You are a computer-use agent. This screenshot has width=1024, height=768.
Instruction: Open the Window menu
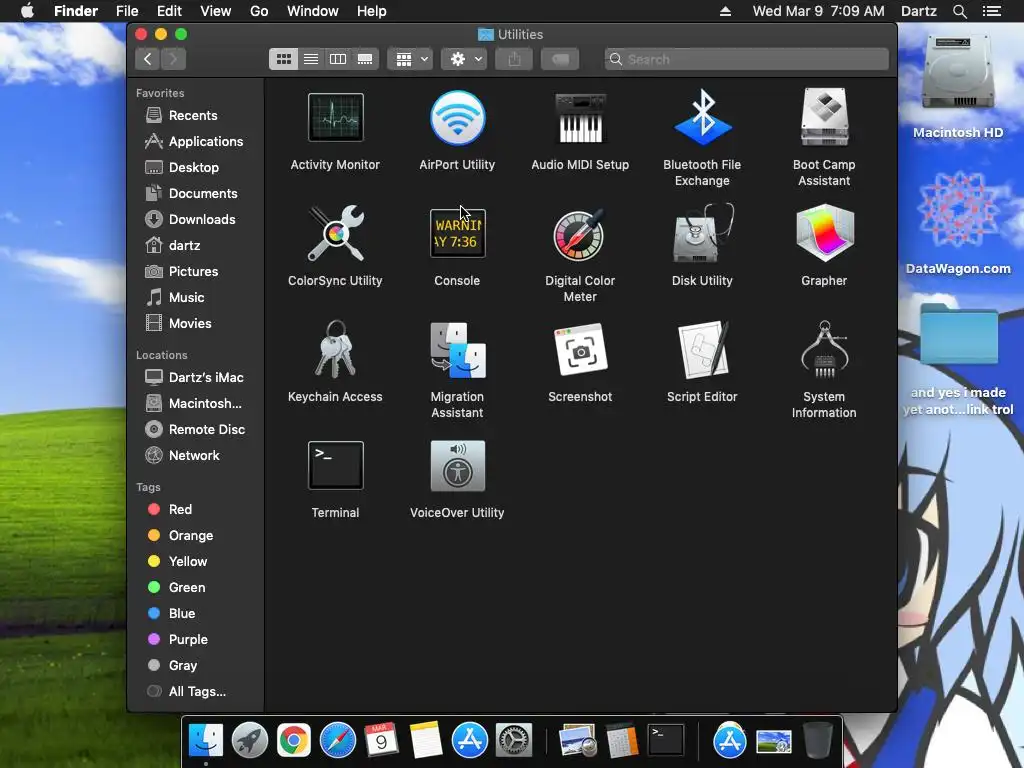313,11
